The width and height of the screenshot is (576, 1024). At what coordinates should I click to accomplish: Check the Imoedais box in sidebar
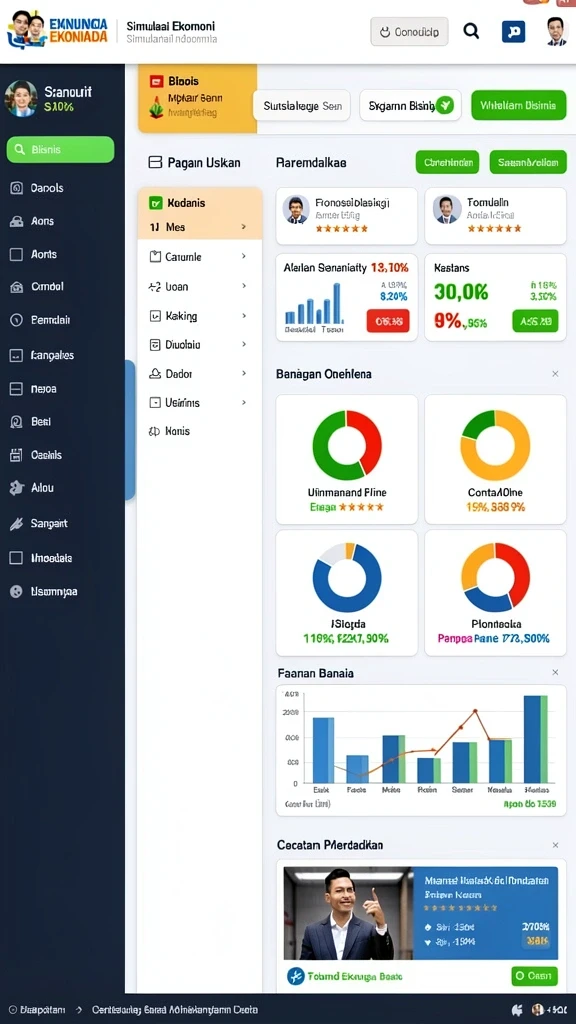click(16, 558)
